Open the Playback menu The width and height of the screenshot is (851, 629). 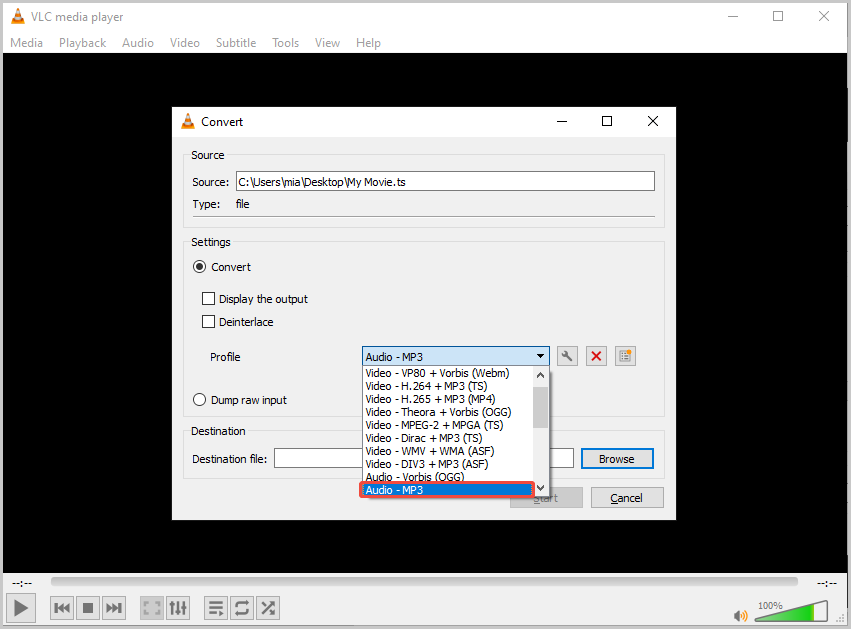pyautogui.click(x=82, y=43)
